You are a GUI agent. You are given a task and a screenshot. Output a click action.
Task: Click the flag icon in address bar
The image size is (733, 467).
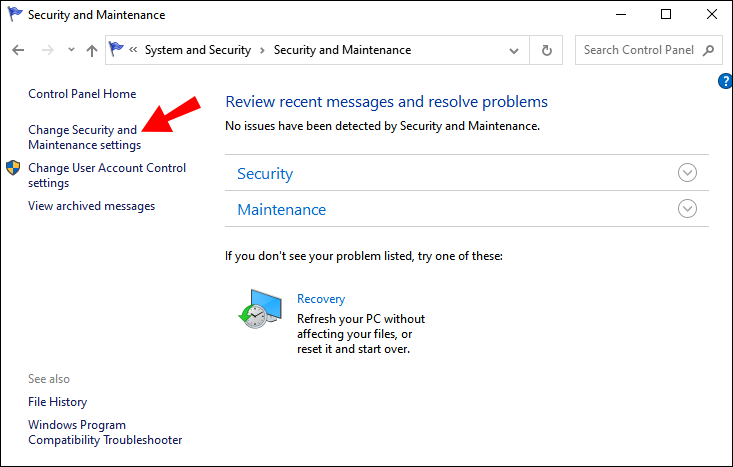coord(116,49)
